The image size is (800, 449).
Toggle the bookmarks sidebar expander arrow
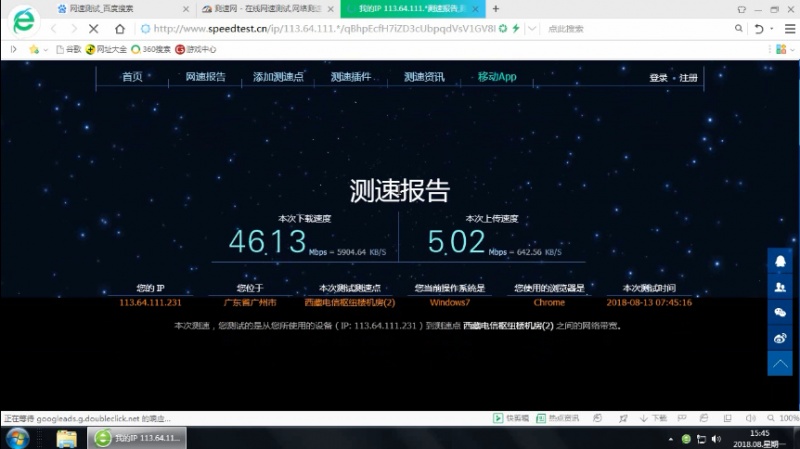pos(14,49)
